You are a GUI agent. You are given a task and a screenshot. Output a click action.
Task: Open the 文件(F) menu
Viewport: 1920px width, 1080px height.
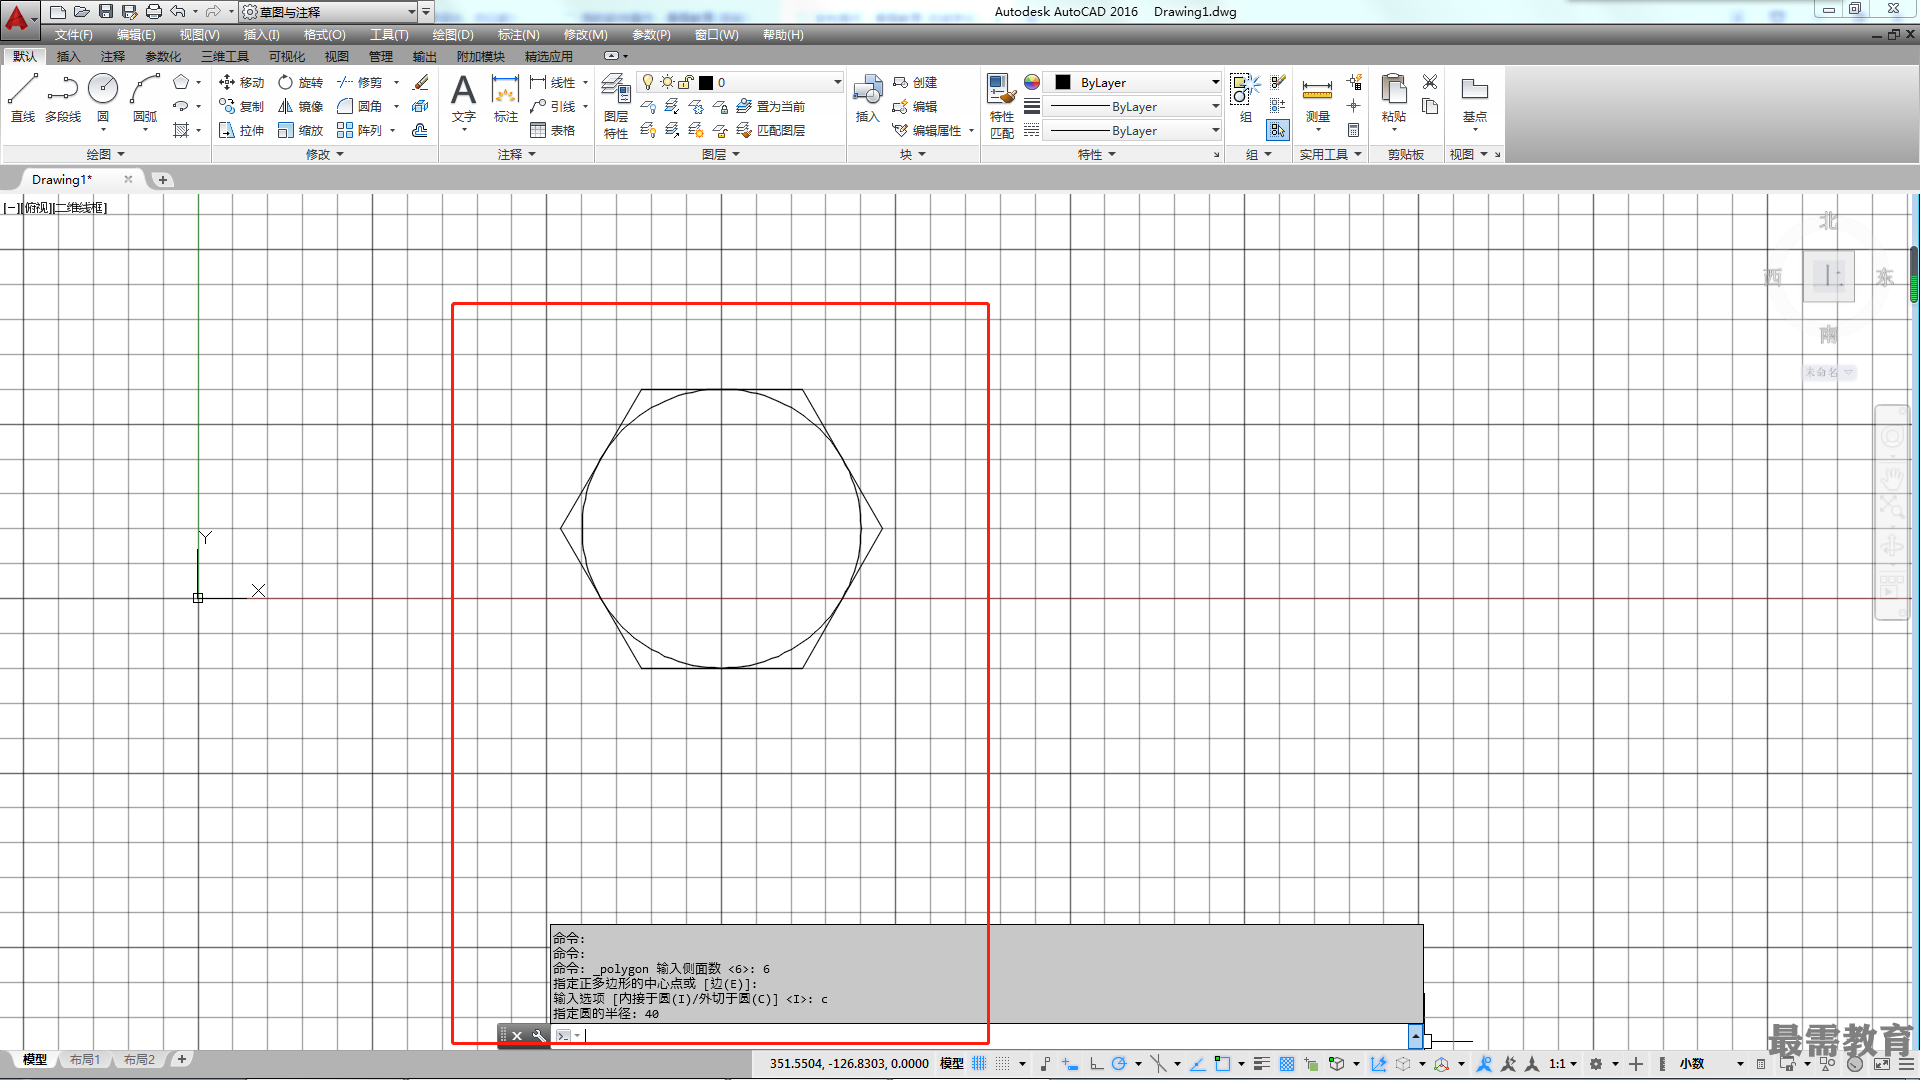(x=73, y=35)
